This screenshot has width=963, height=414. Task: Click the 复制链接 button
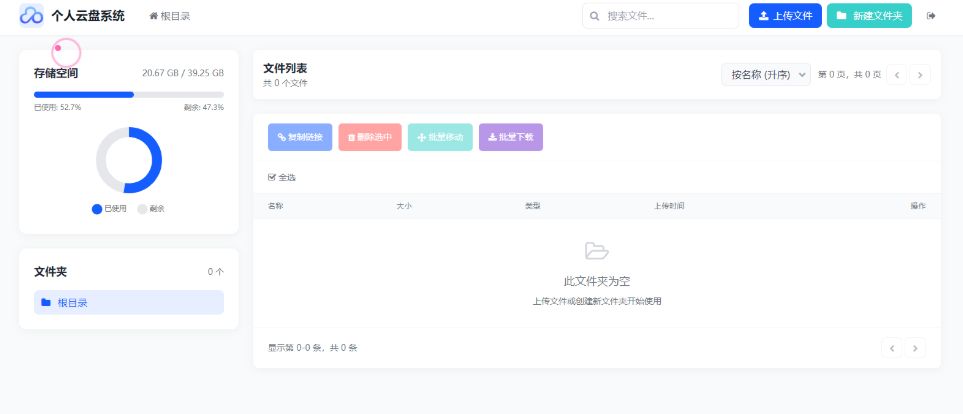point(300,137)
